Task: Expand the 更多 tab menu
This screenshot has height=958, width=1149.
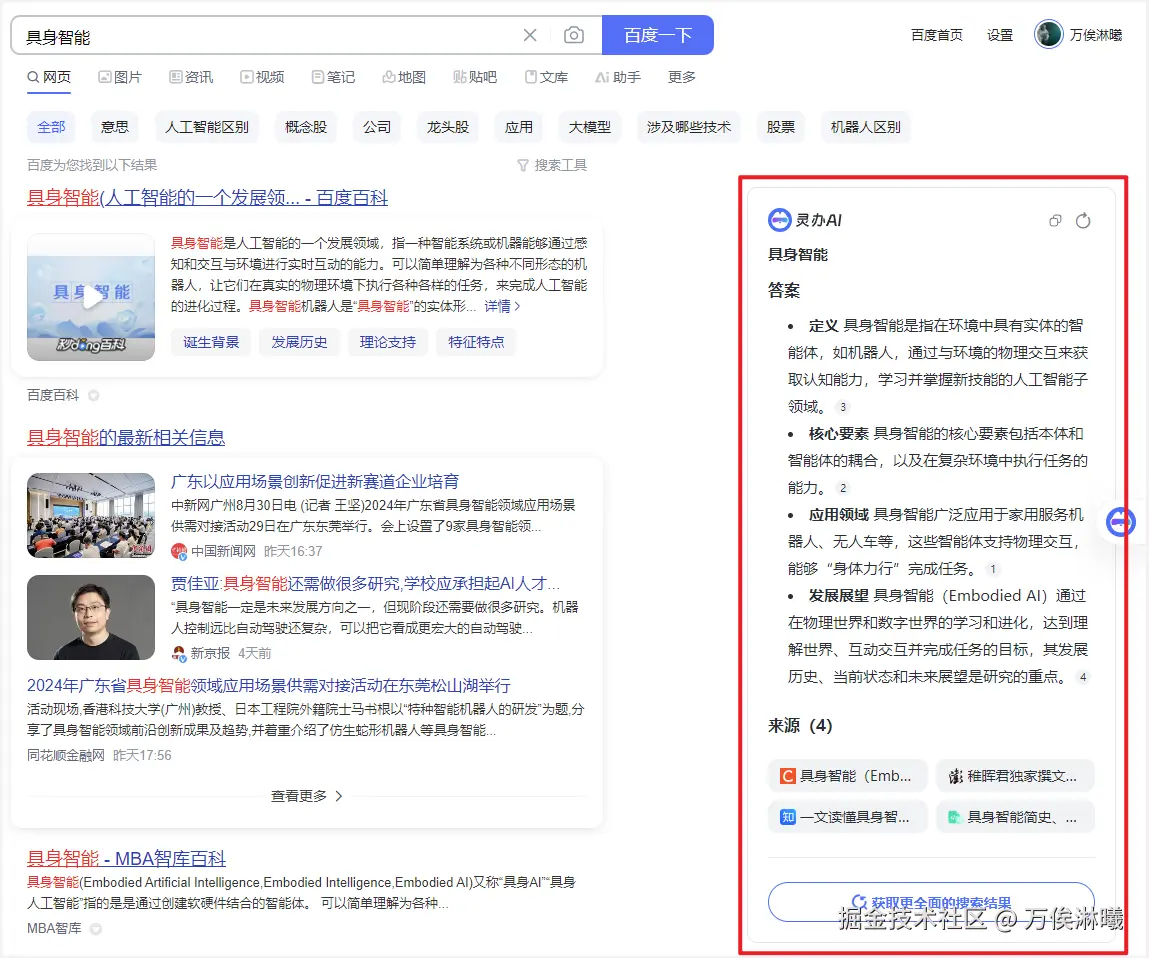Action: pos(680,76)
